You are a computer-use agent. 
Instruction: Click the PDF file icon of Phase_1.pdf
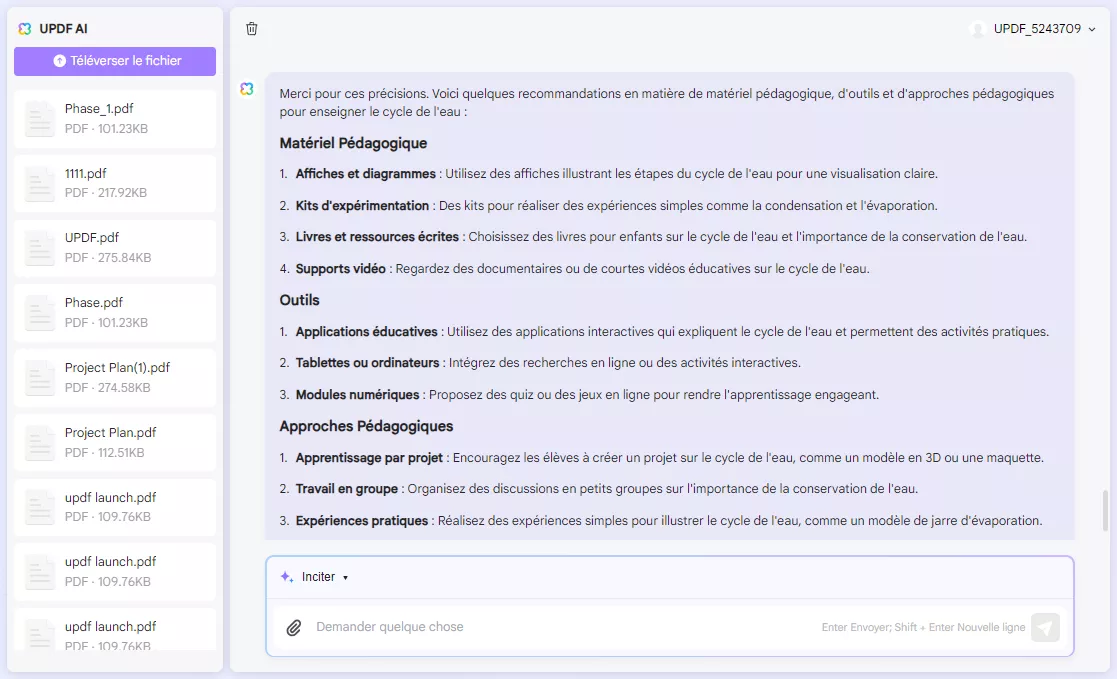[x=39, y=116]
